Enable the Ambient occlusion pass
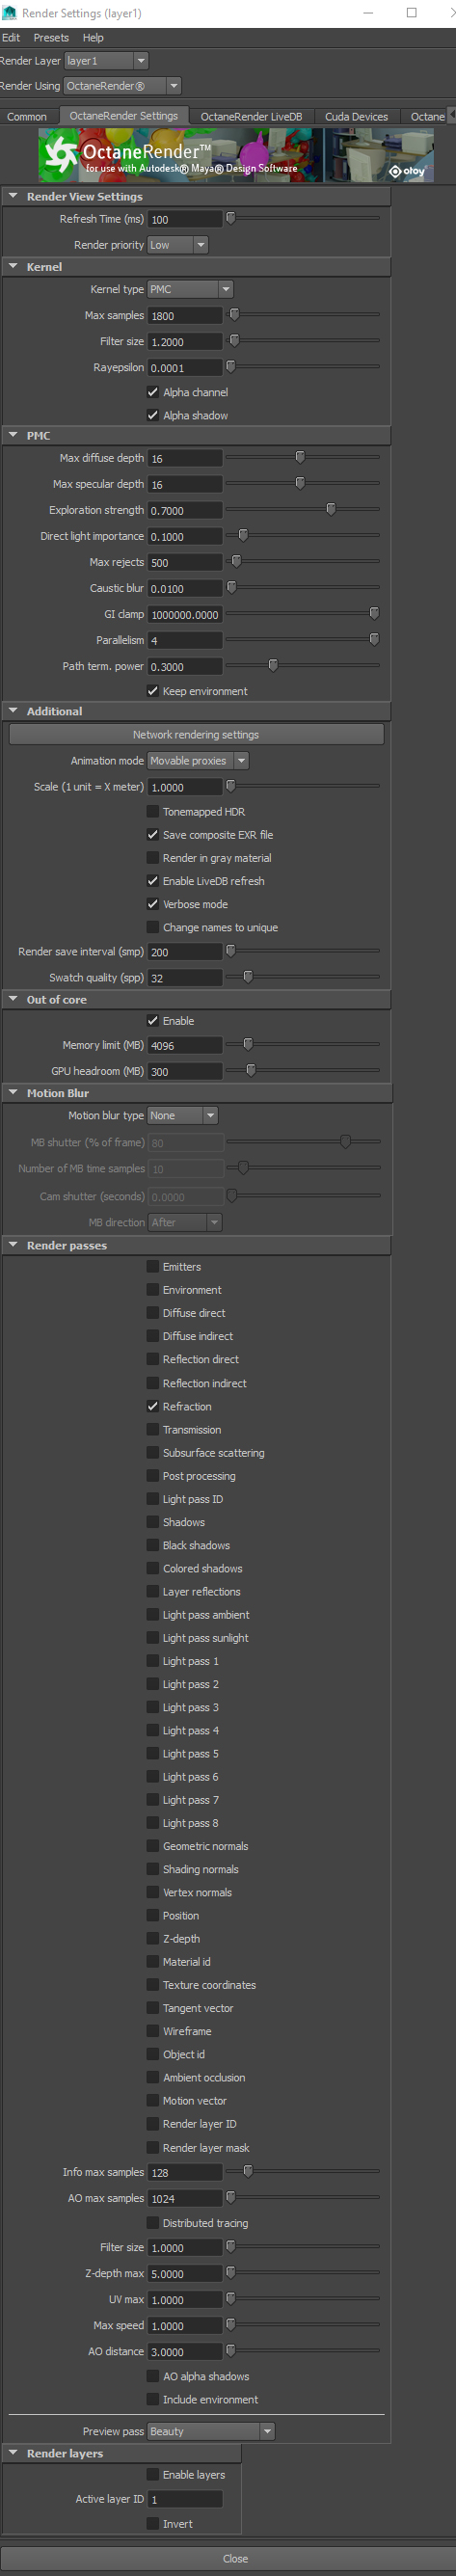Screen dimensions: 456x2576 coord(153,2077)
